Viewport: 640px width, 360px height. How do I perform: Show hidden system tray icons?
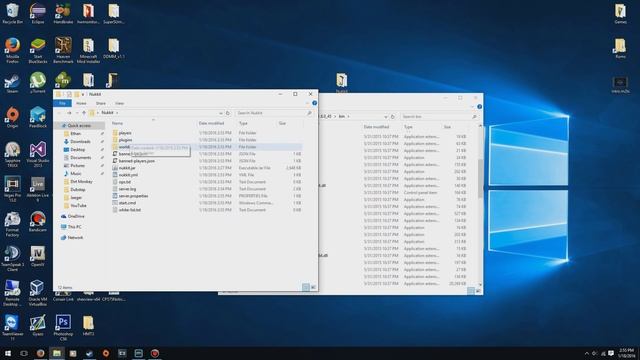click(587, 353)
